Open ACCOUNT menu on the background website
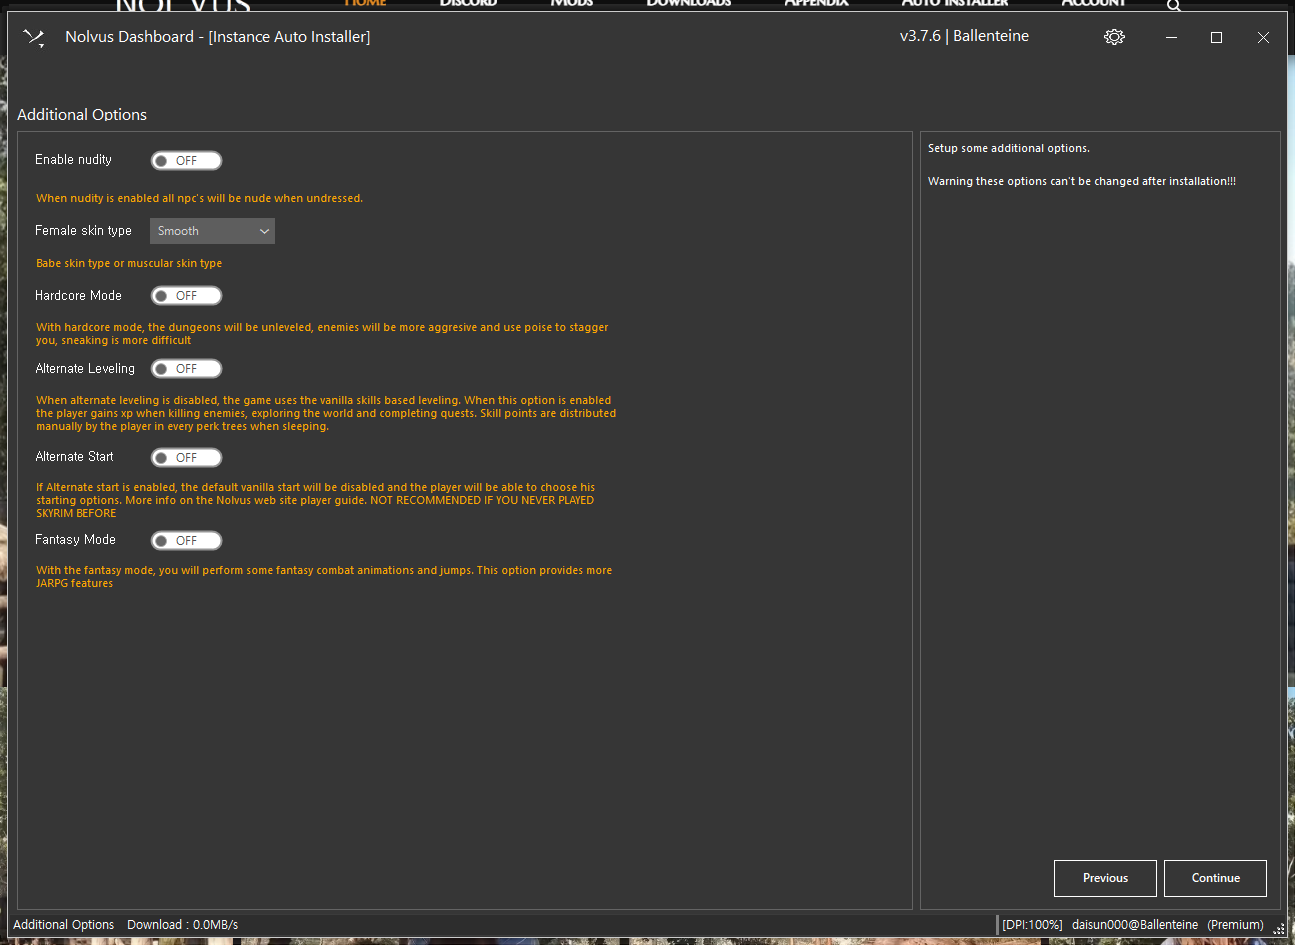This screenshot has width=1295, height=945. click(x=1093, y=3)
